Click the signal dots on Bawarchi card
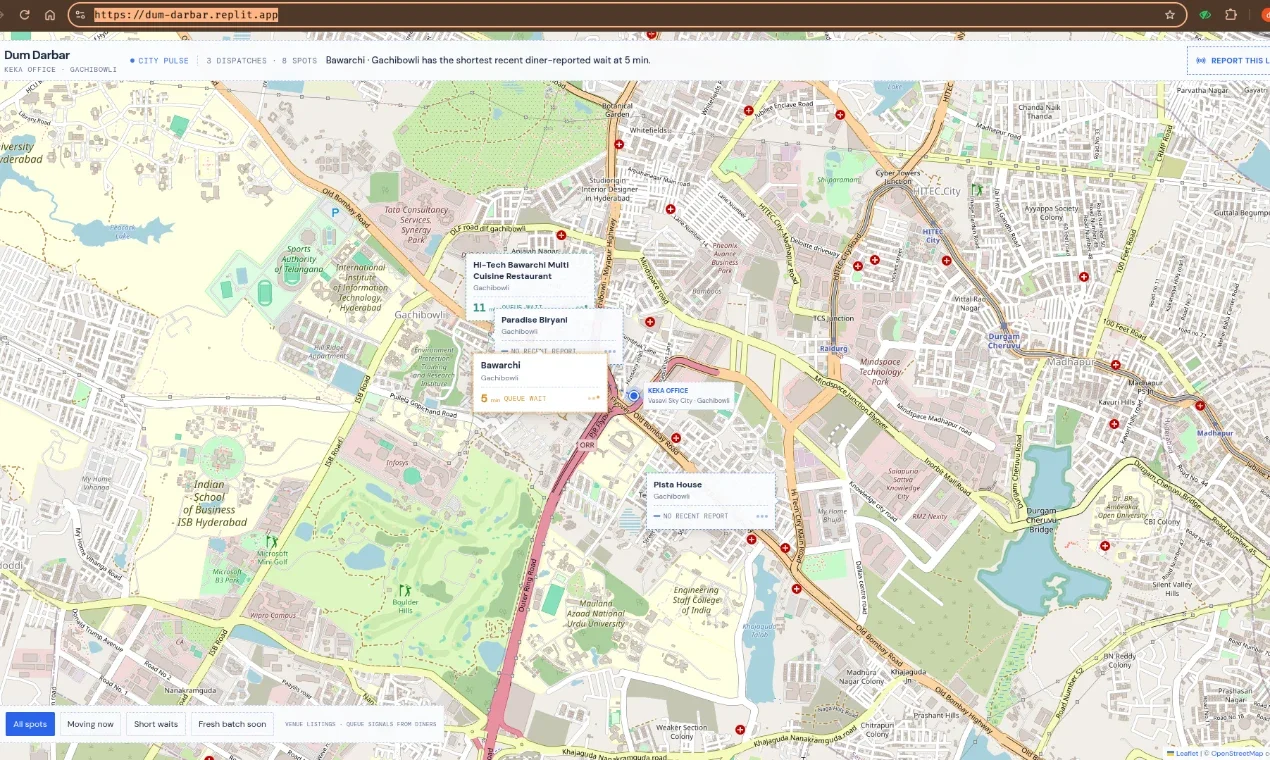This screenshot has height=760, width=1270. pyautogui.click(x=593, y=398)
